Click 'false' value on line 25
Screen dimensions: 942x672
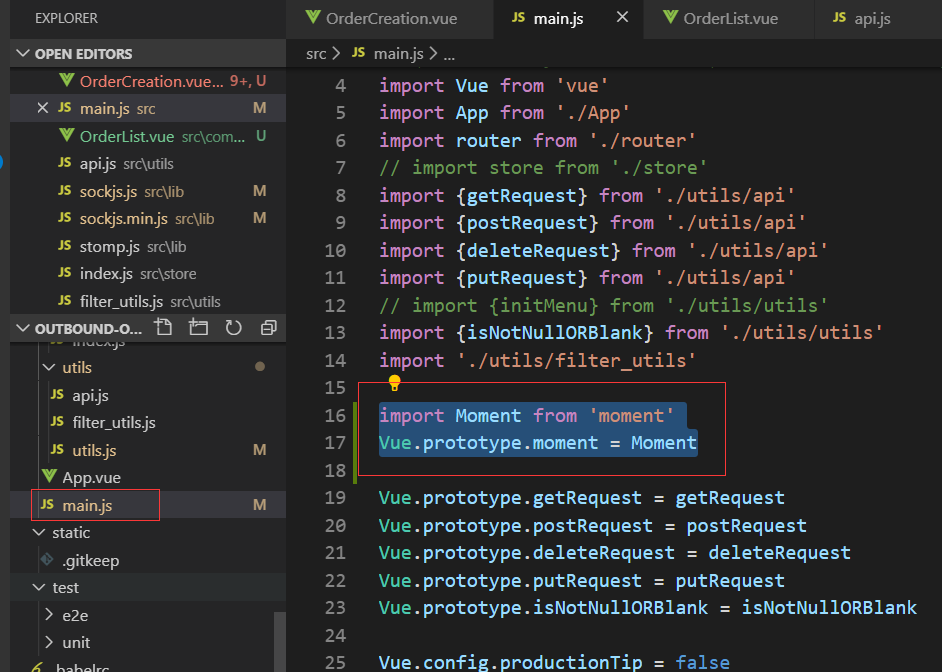(x=702, y=662)
